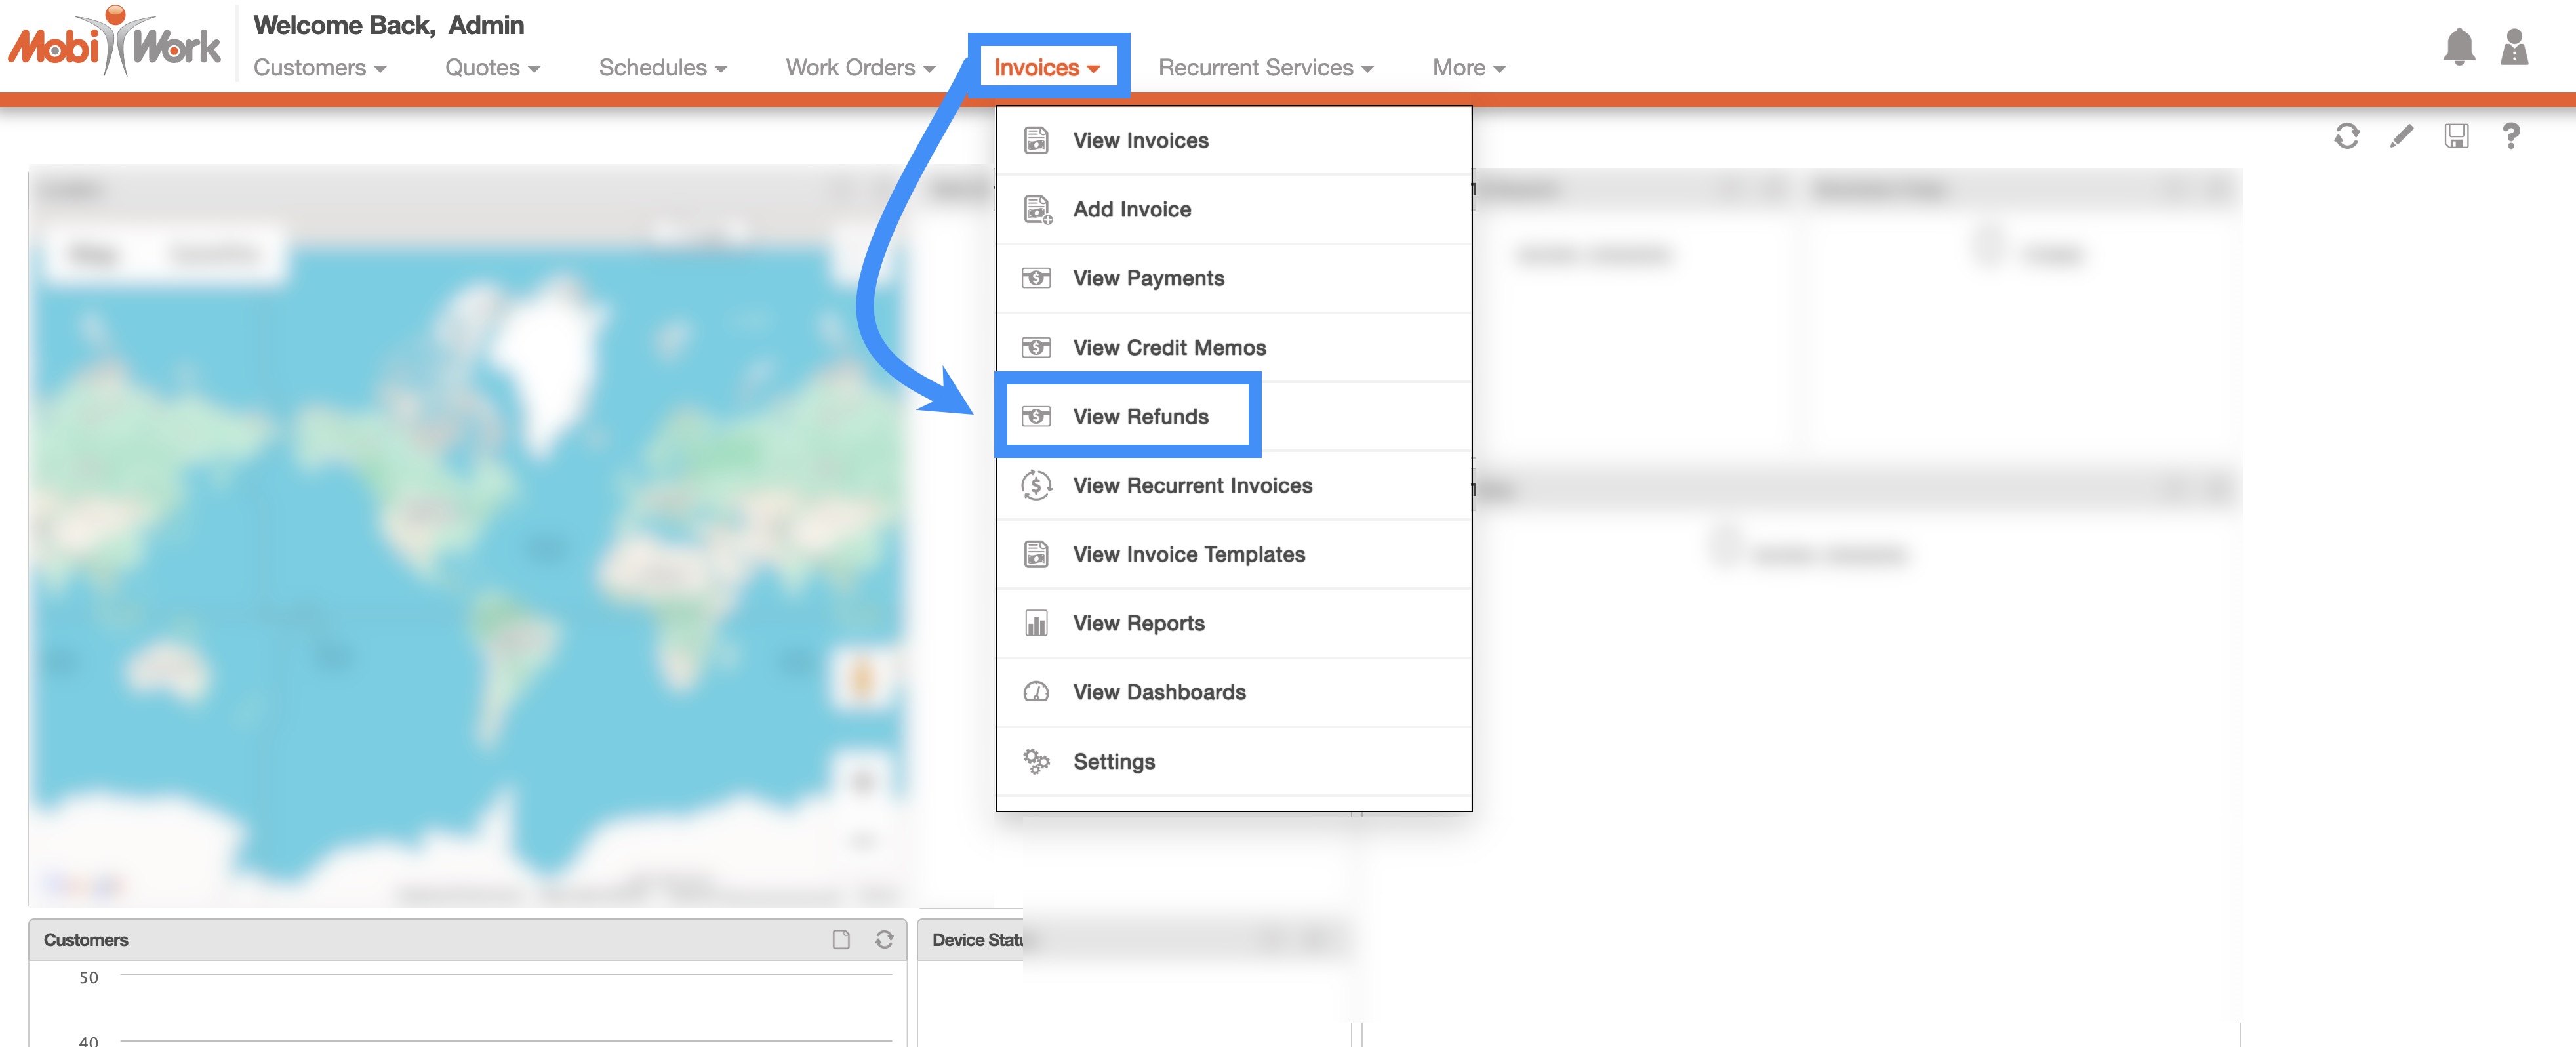Click the save dashboard floppy icon
The height and width of the screenshot is (1047, 2576).
pos(2456,136)
